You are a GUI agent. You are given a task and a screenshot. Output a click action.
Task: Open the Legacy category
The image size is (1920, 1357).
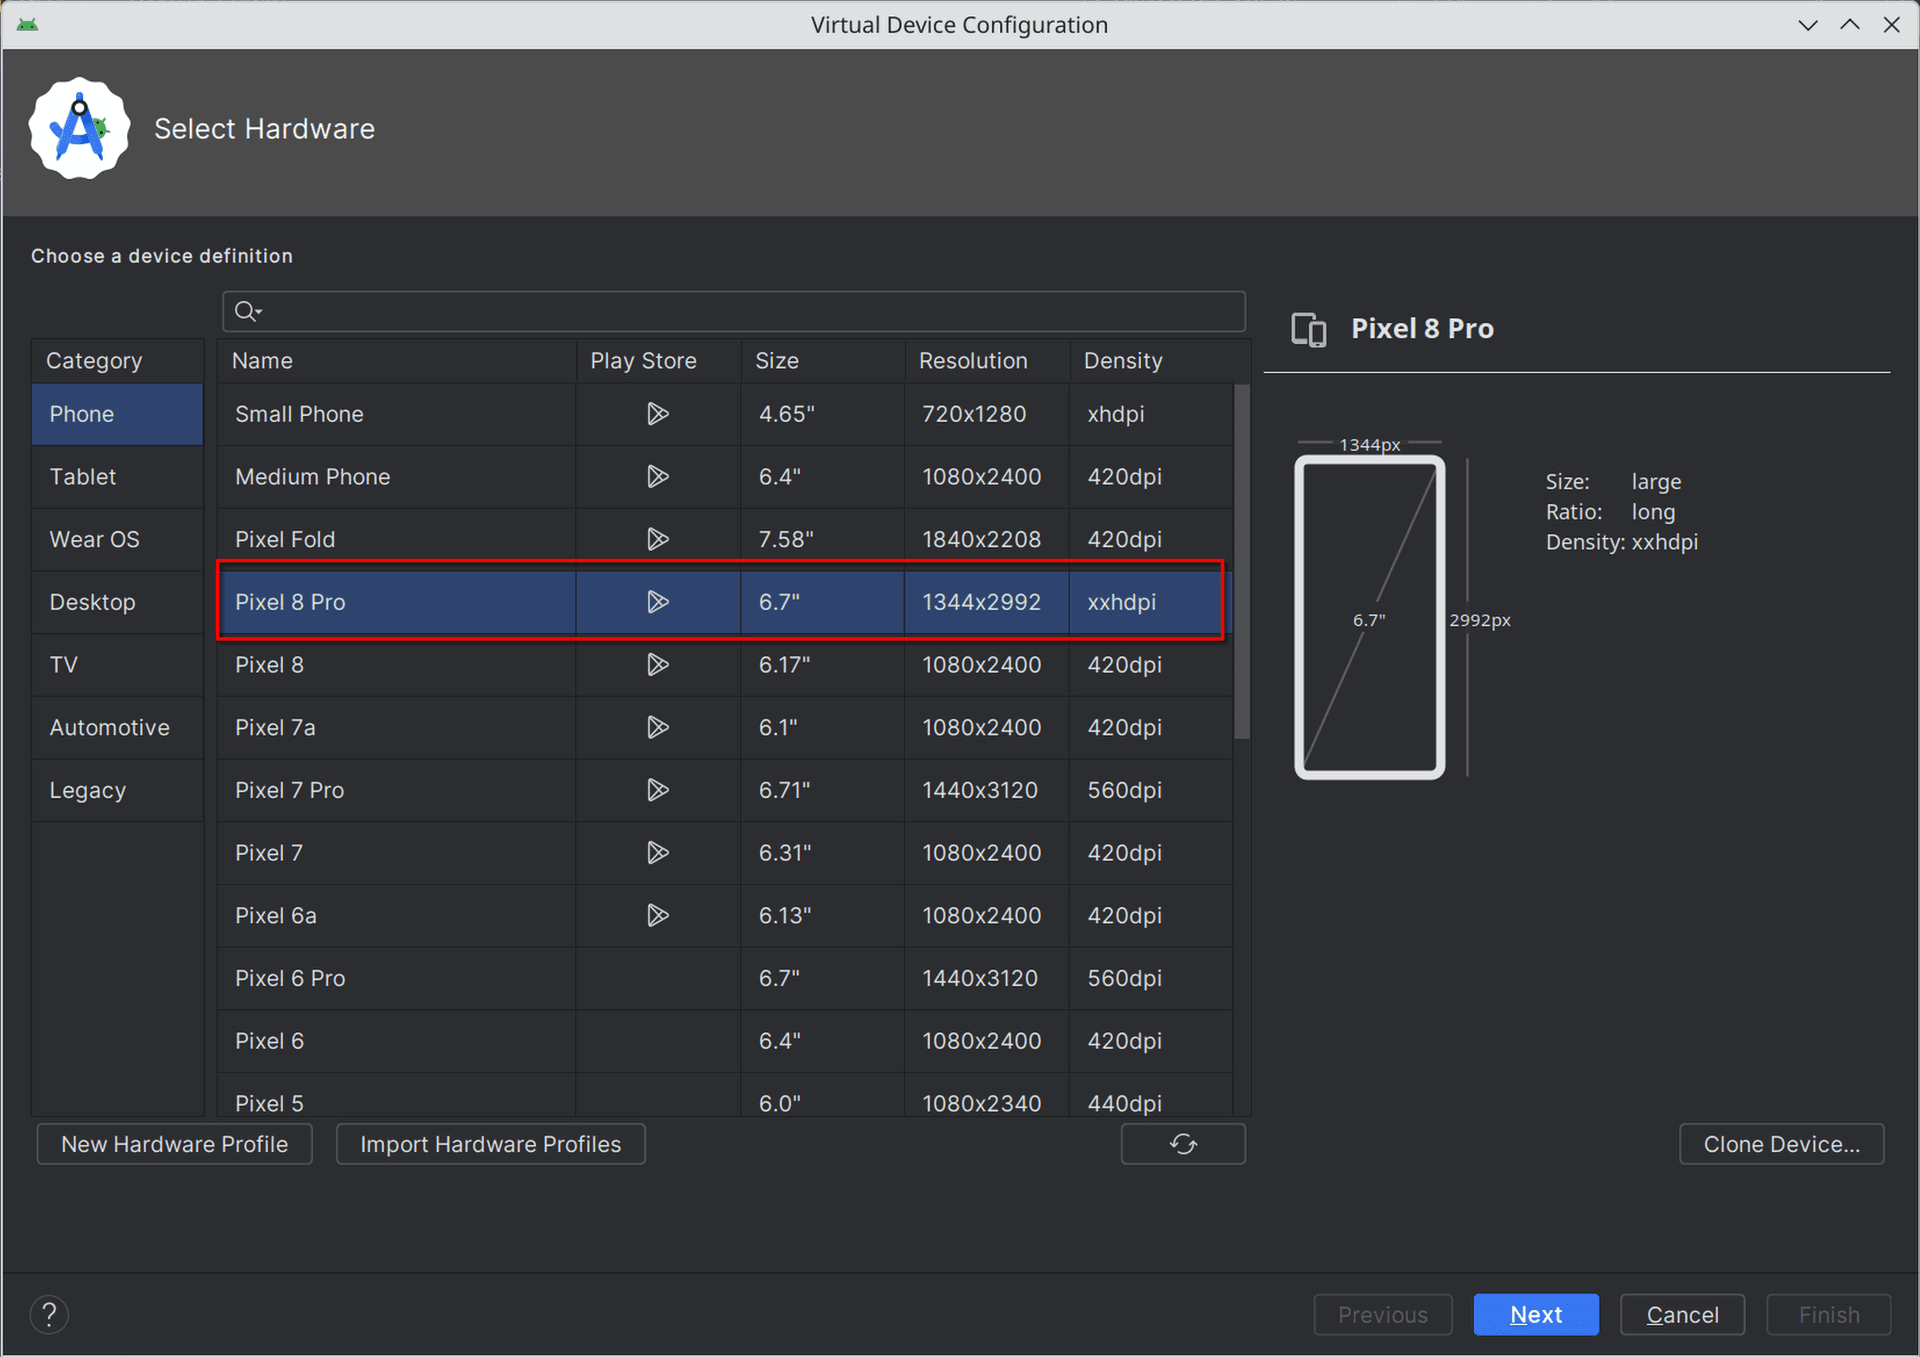coord(117,790)
